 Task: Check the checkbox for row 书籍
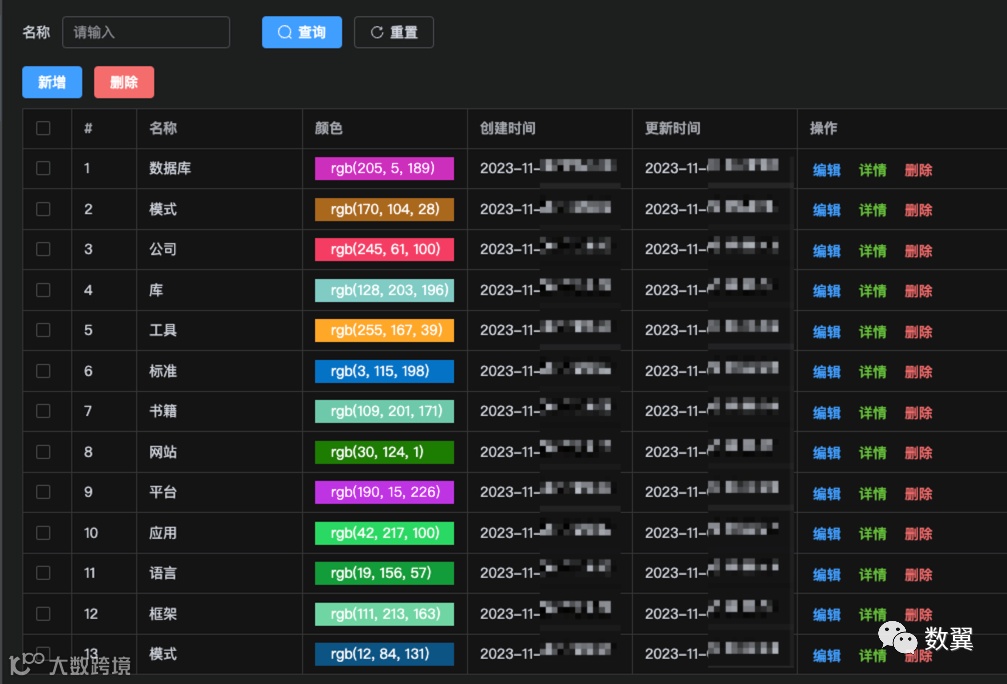tap(43, 411)
